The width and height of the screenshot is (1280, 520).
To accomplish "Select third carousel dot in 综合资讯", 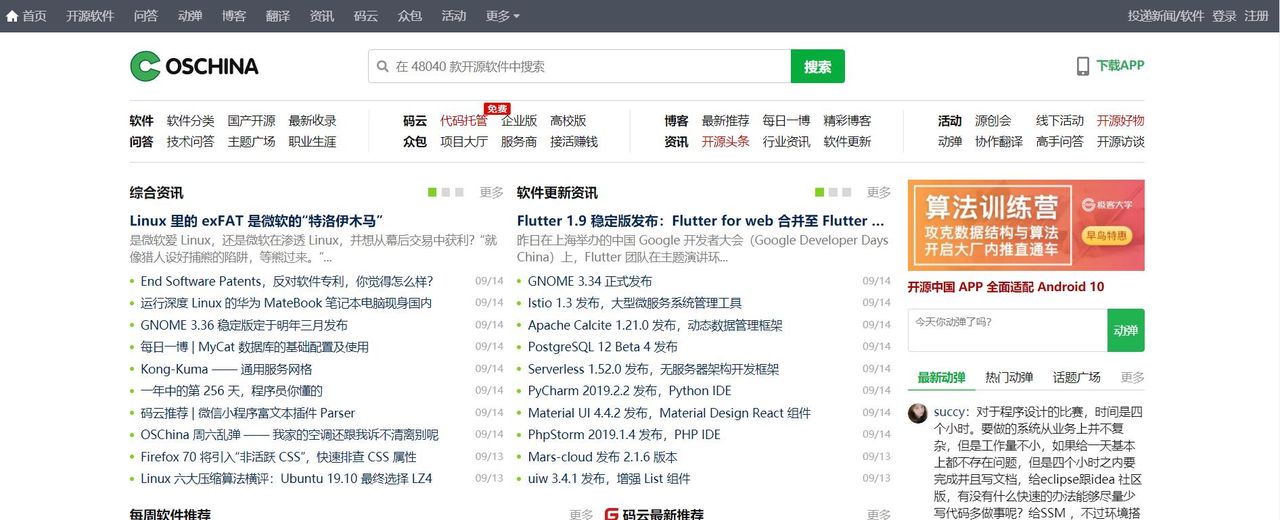I will point(459,192).
